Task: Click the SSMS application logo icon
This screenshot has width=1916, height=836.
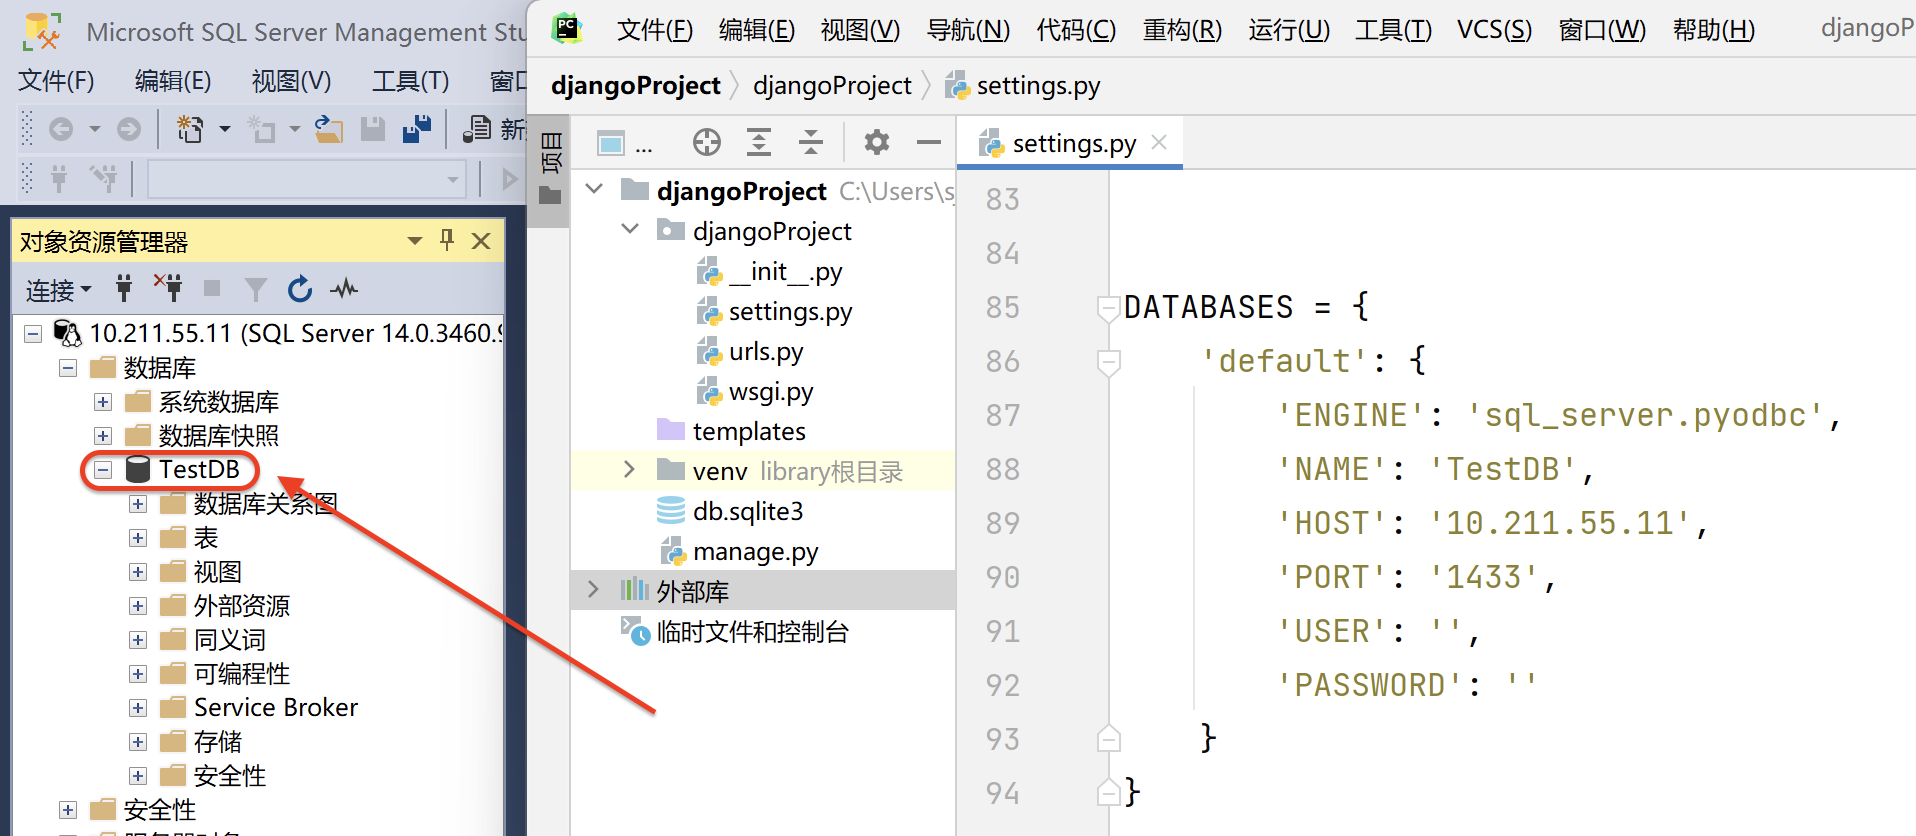Action: pos(42,32)
